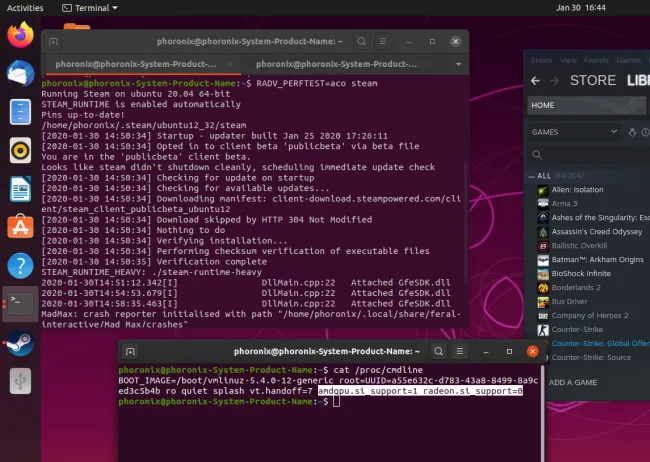
Task: Open the Files manager dock icon
Action: click(x=20, y=112)
